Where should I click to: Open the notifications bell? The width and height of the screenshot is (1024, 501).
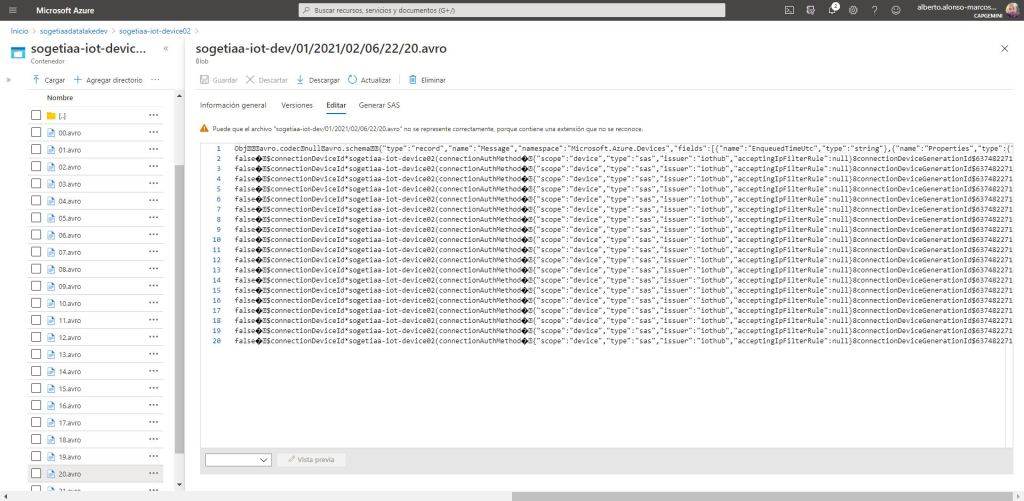[x=833, y=9]
